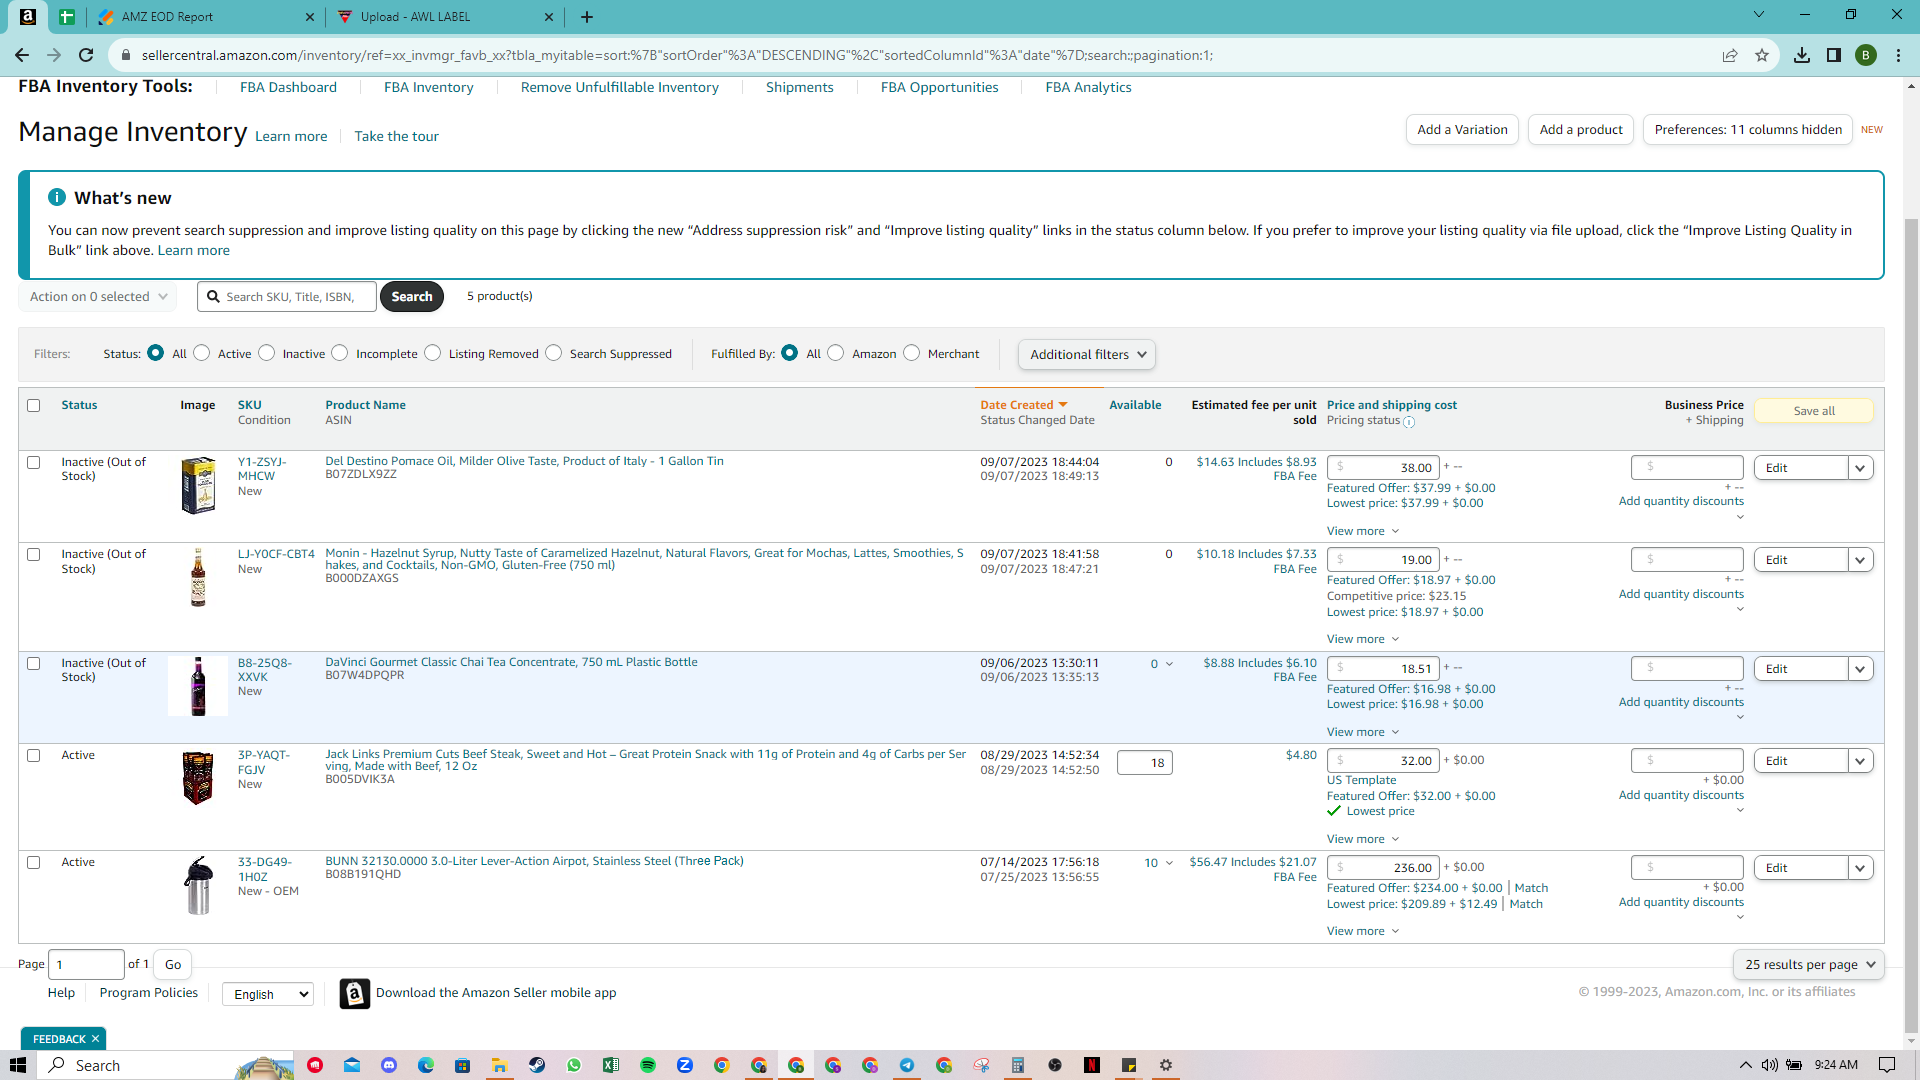Open the English language dropdown

(x=268, y=994)
